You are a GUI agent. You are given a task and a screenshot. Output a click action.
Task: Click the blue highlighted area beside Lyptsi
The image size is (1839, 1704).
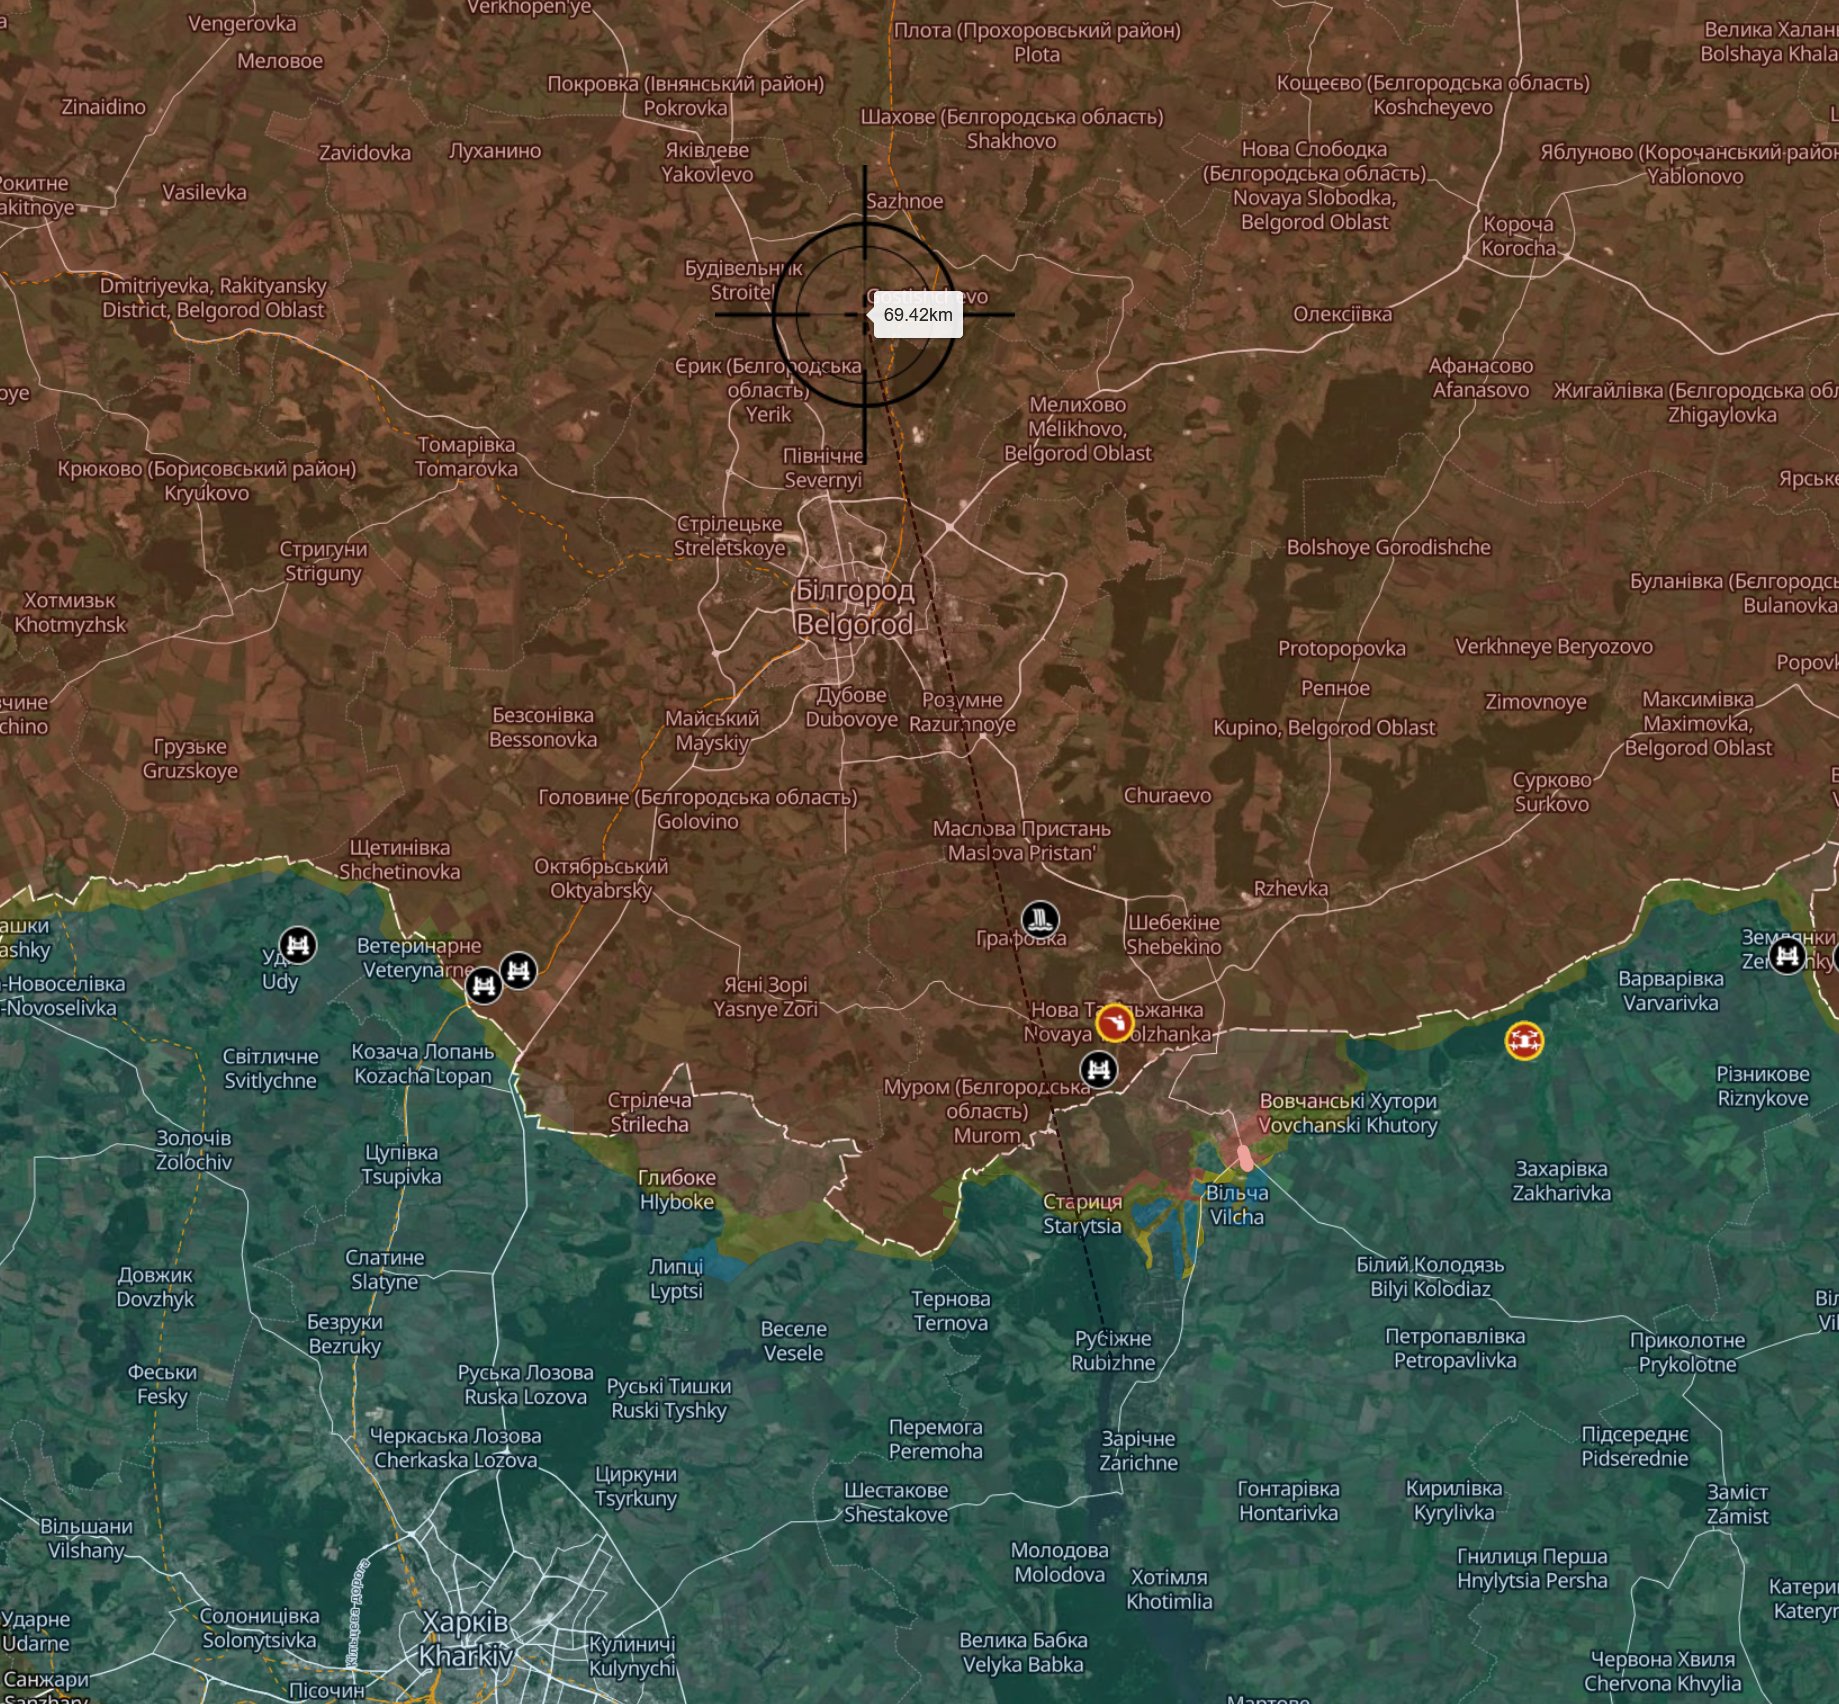click(x=724, y=1266)
